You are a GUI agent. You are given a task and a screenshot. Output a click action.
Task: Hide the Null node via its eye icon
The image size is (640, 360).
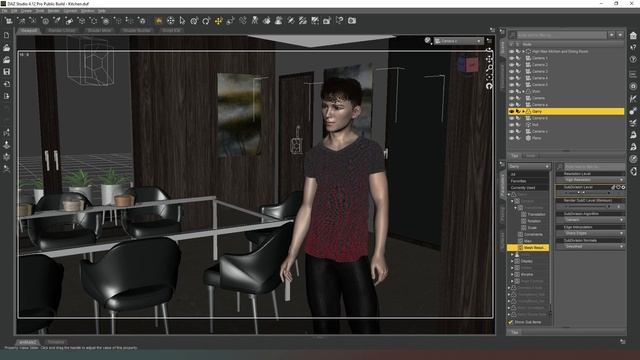511,124
